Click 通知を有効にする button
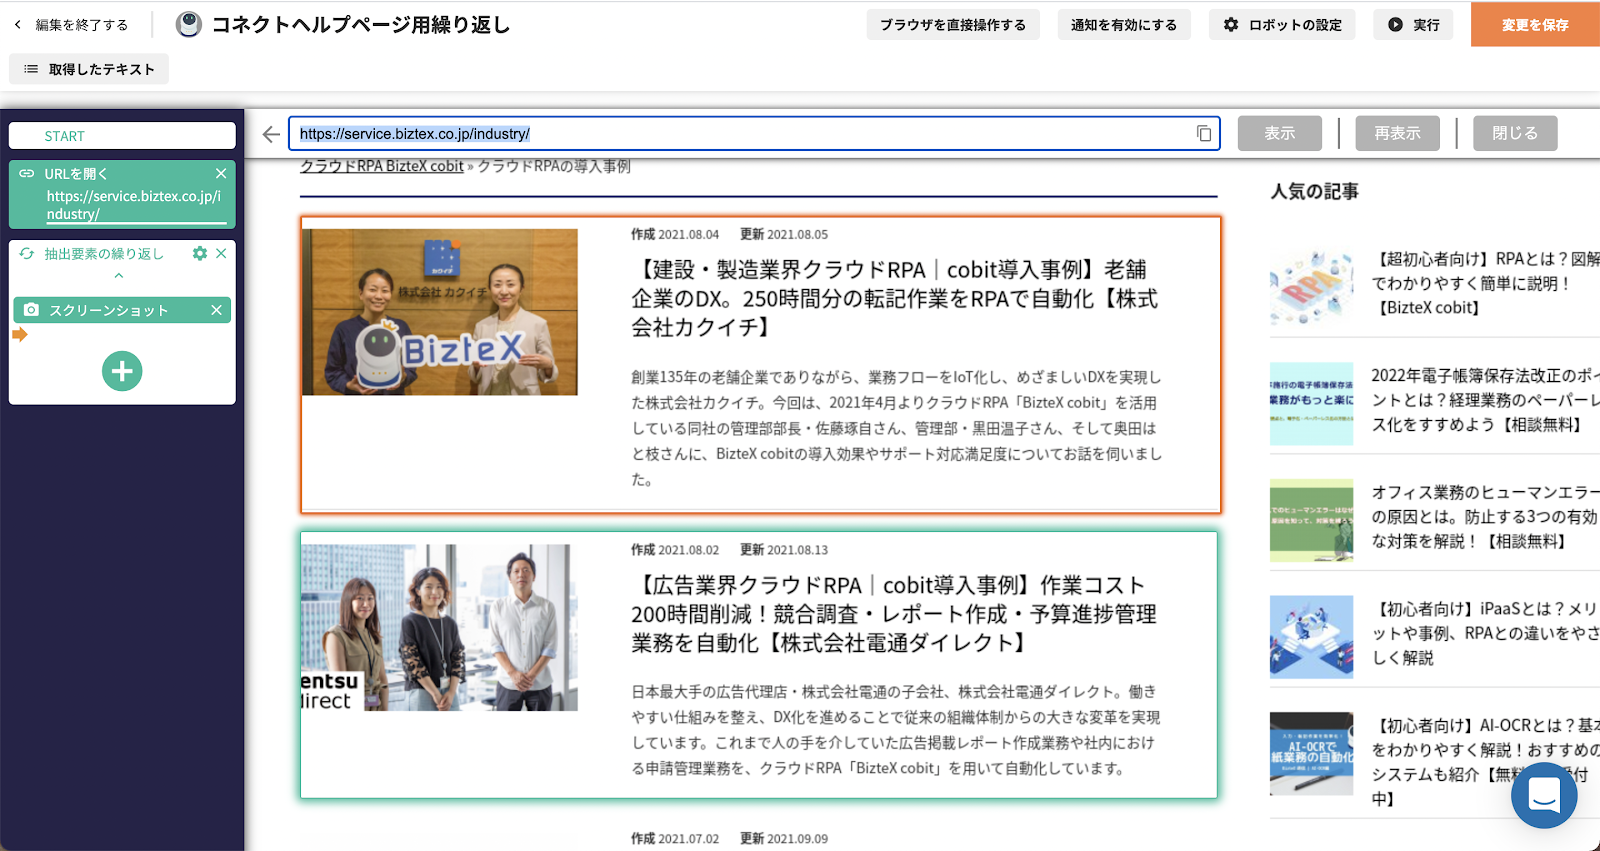The image size is (1600, 851). (1124, 25)
